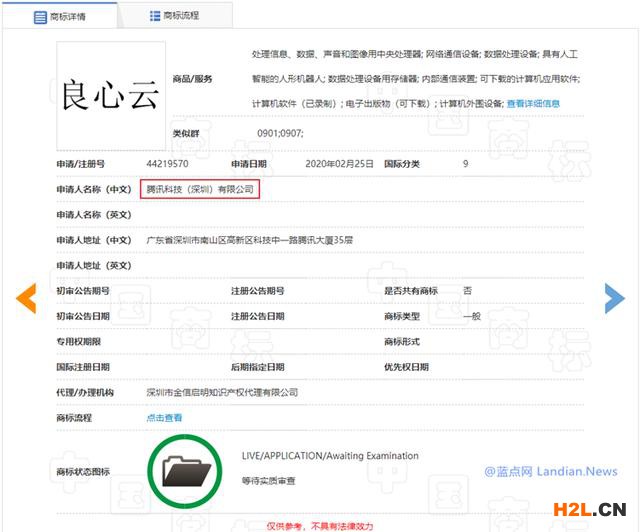Open the 查看详细信息 link
The height and width of the screenshot is (532, 640).
click(x=533, y=104)
